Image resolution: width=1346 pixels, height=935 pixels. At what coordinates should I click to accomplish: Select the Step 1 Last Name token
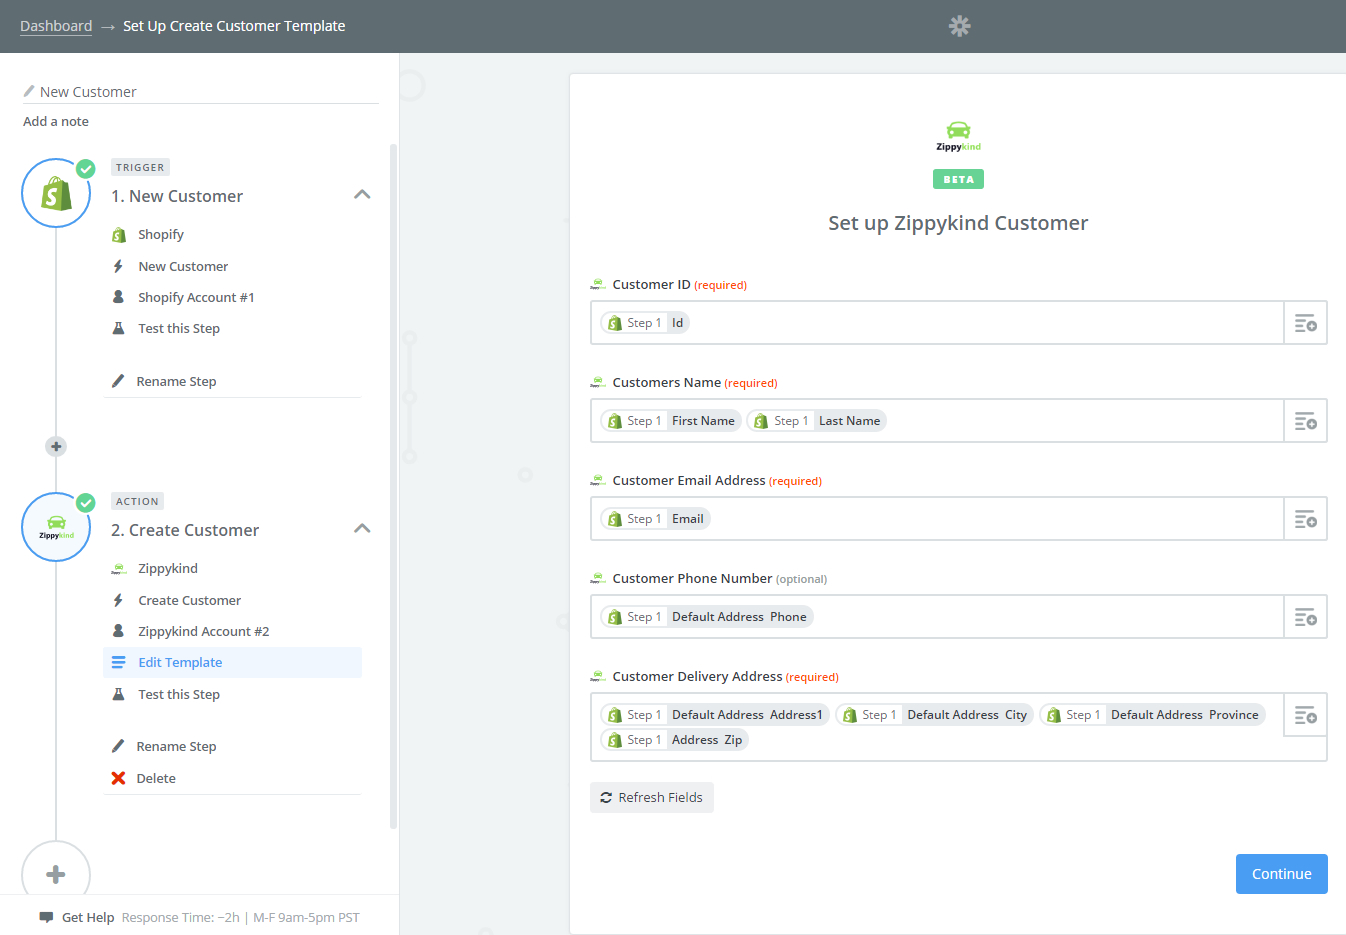coord(817,421)
